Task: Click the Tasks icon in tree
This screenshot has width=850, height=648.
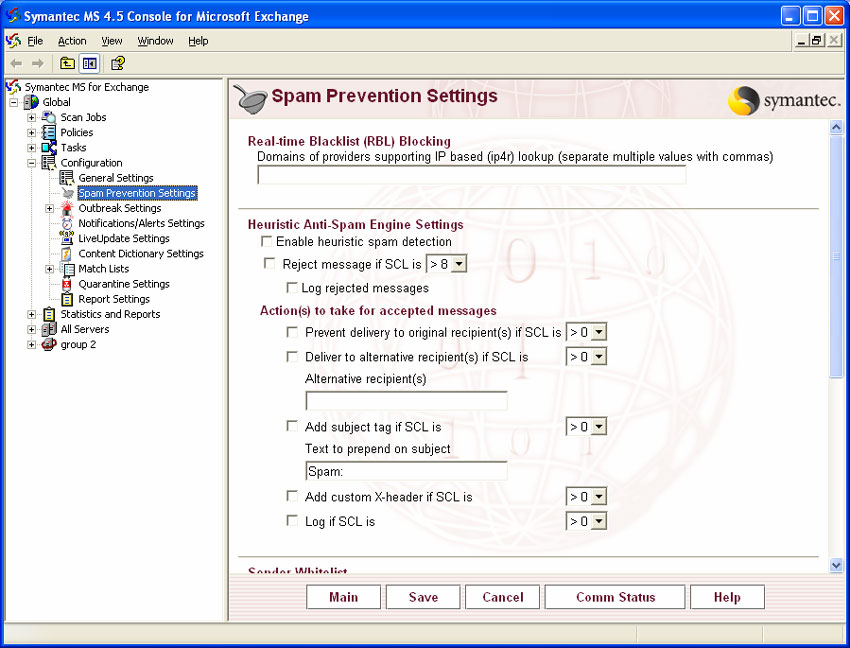Action: 49,147
